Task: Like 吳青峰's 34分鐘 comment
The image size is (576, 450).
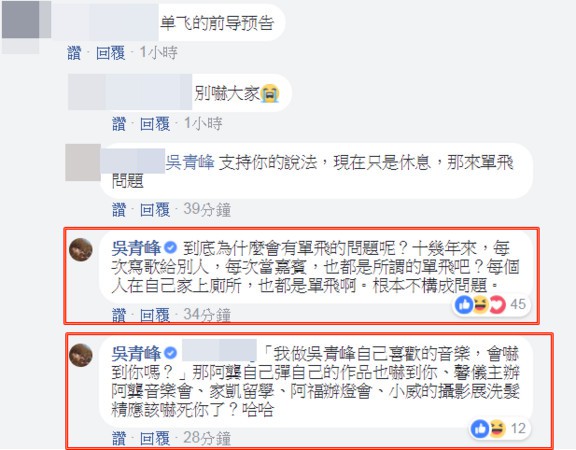Action: [119, 315]
